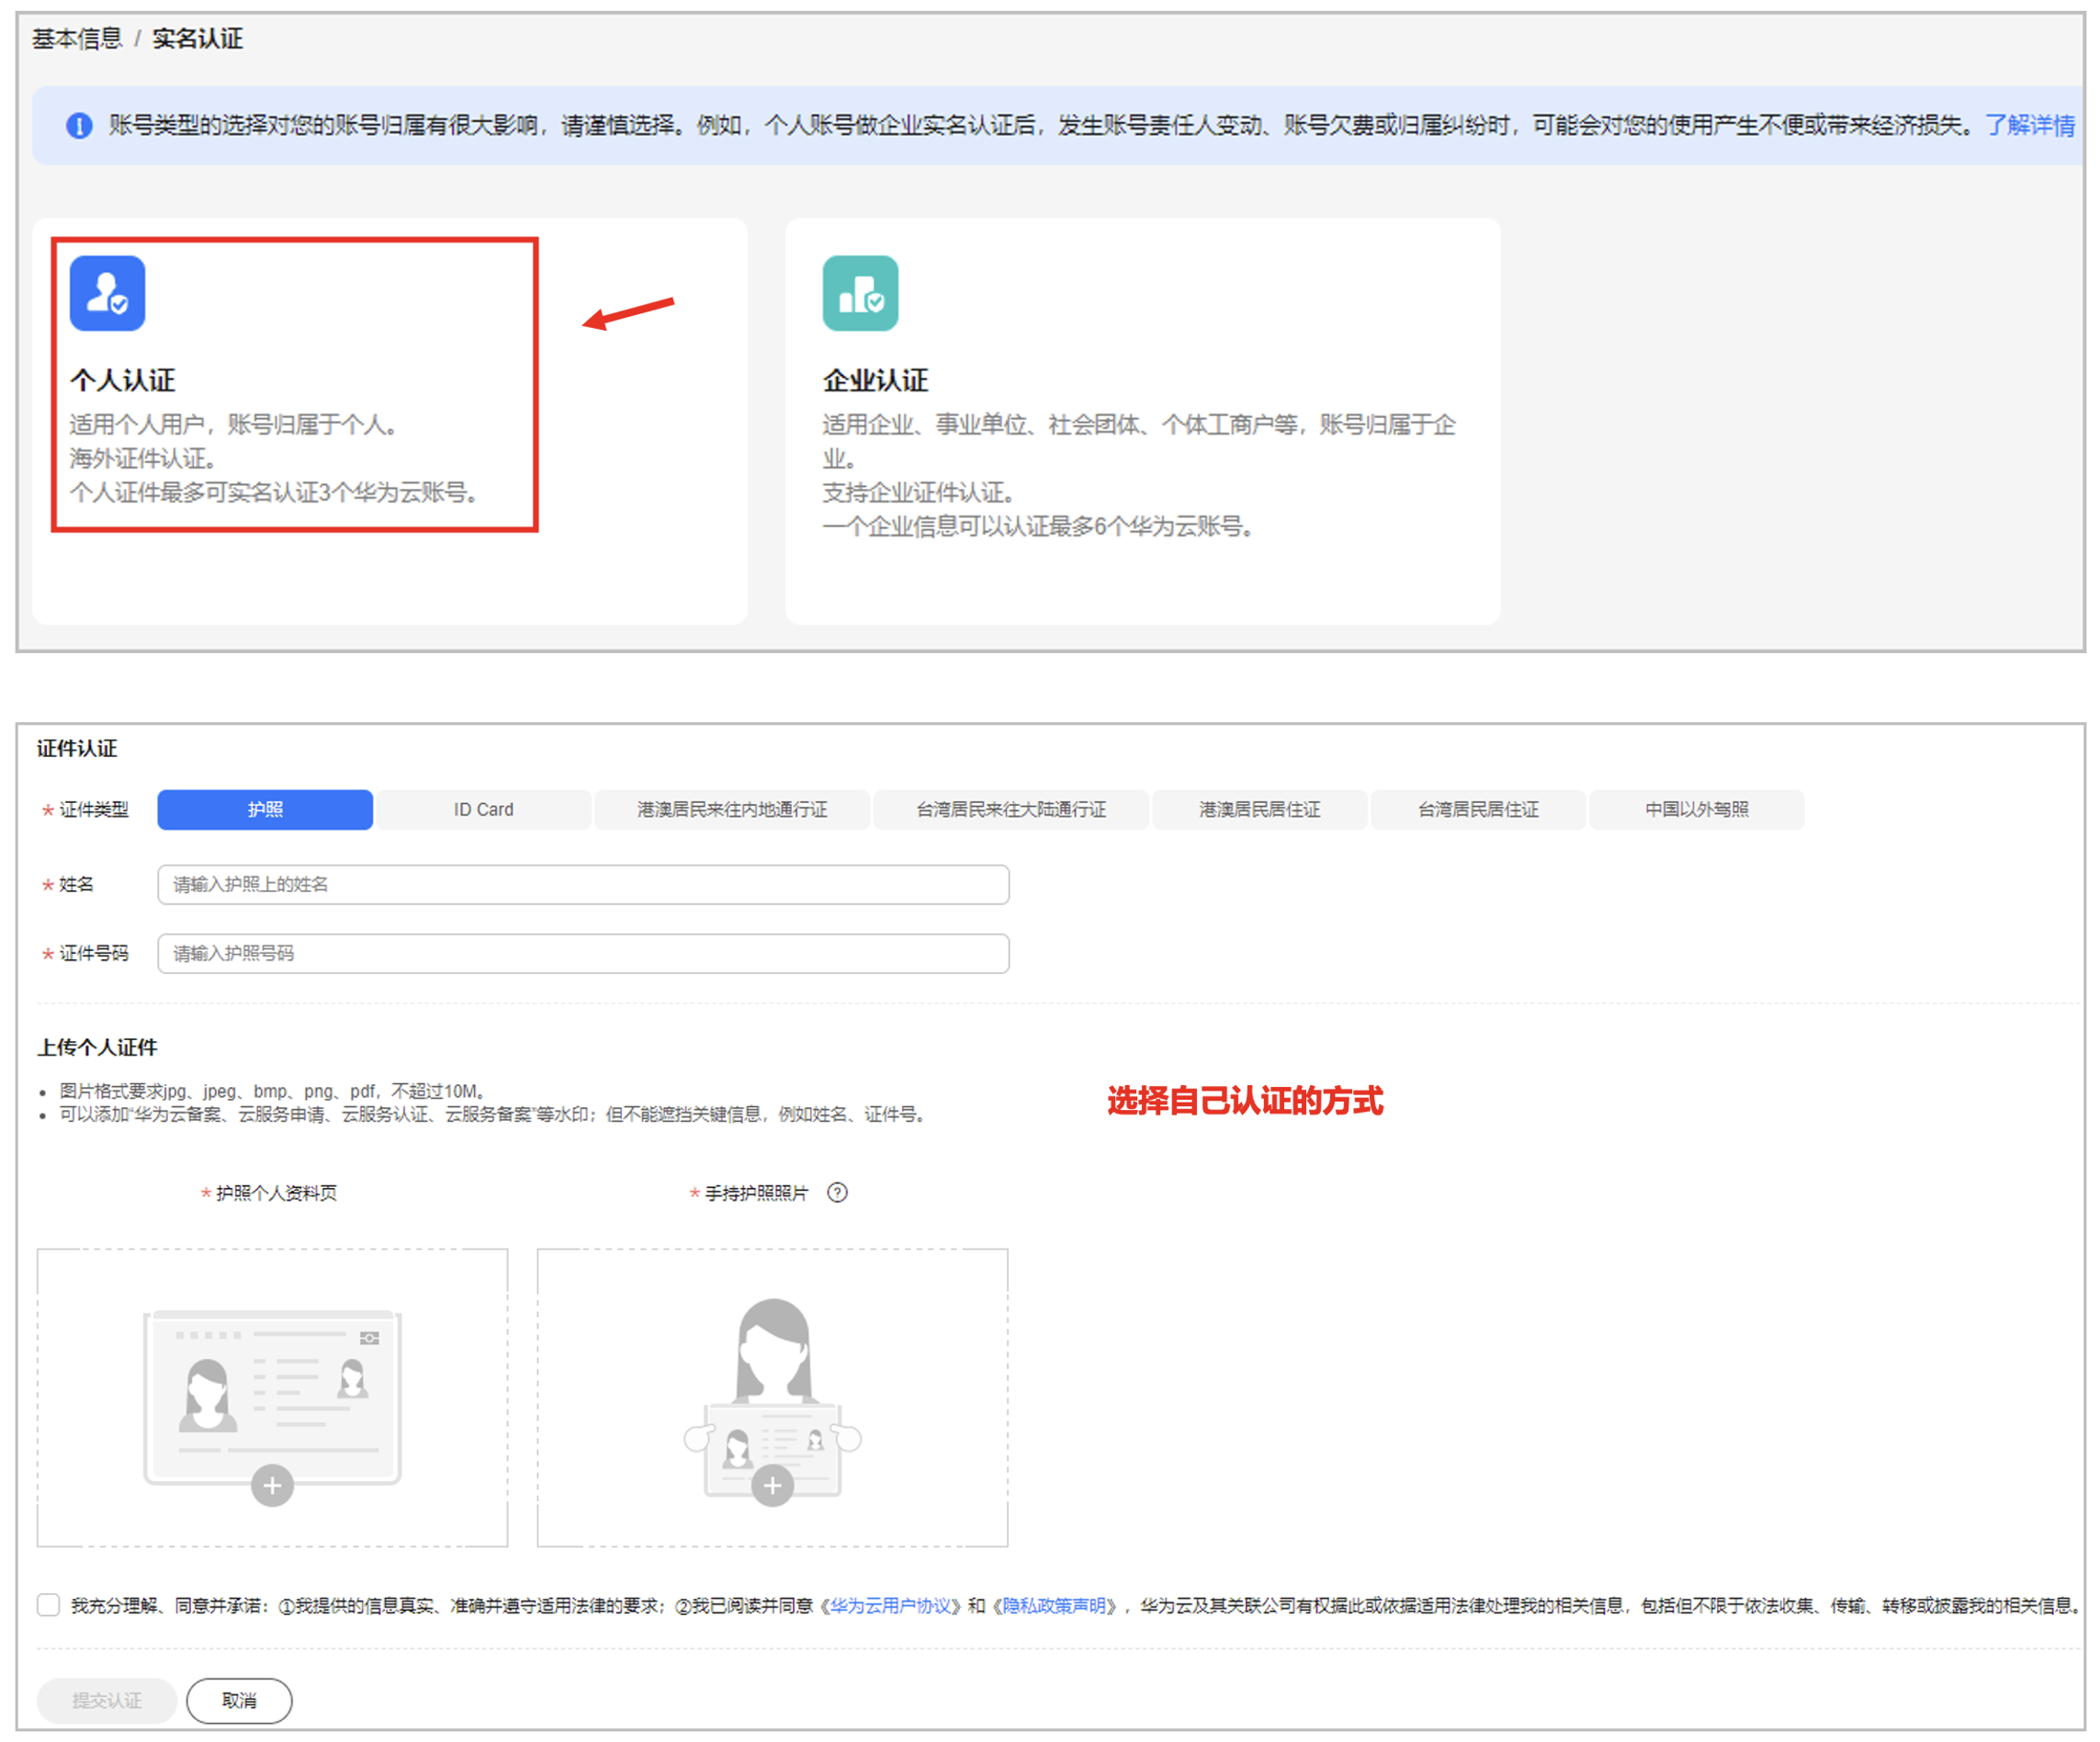Click plus icon on passport data page upload

[272, 1485]
